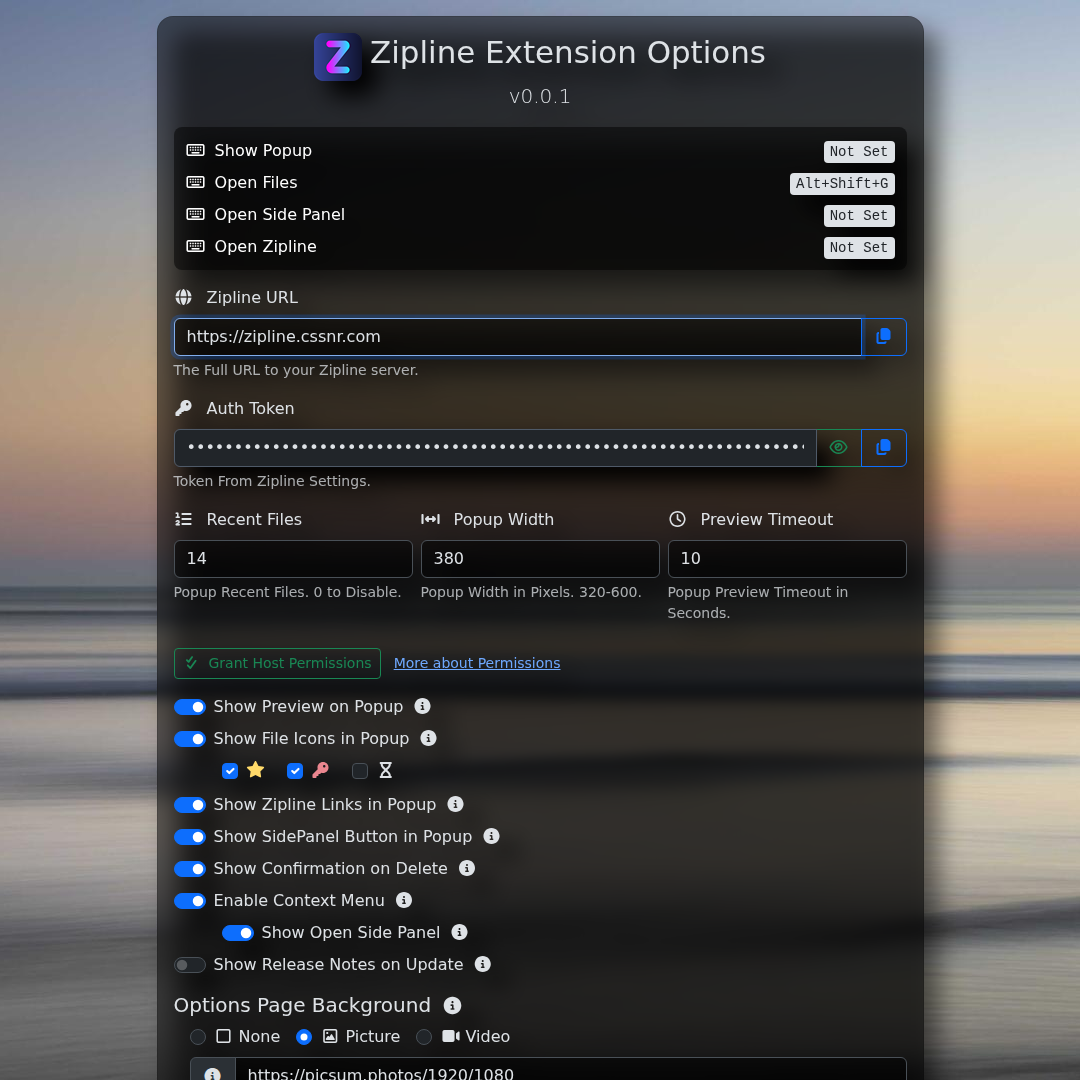Screen dimensions: 1080x1080
Task: Enable Show Release Notes on Update
Action: pos(190,965)
